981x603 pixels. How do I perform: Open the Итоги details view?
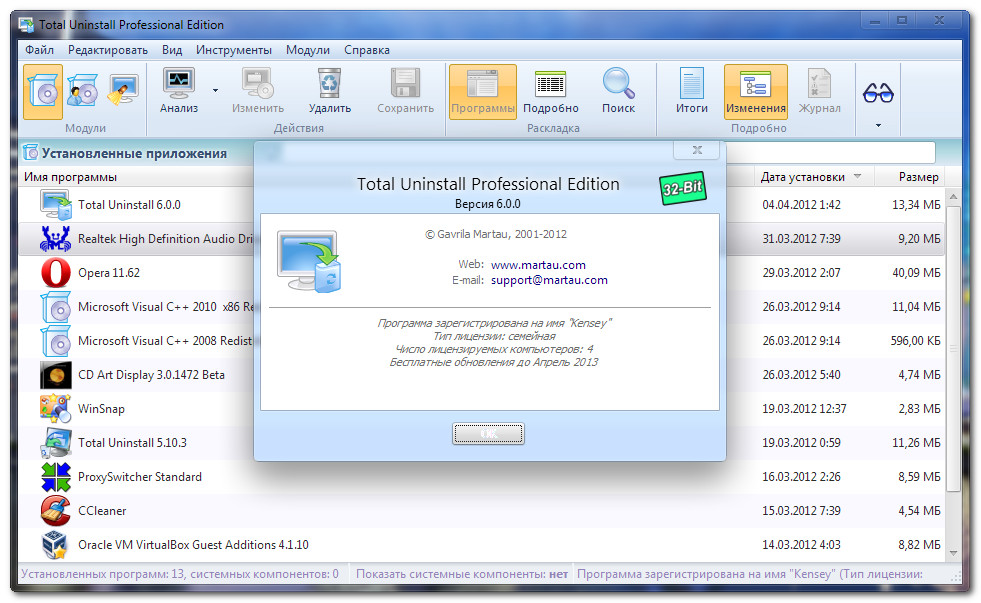click(691, 91)
